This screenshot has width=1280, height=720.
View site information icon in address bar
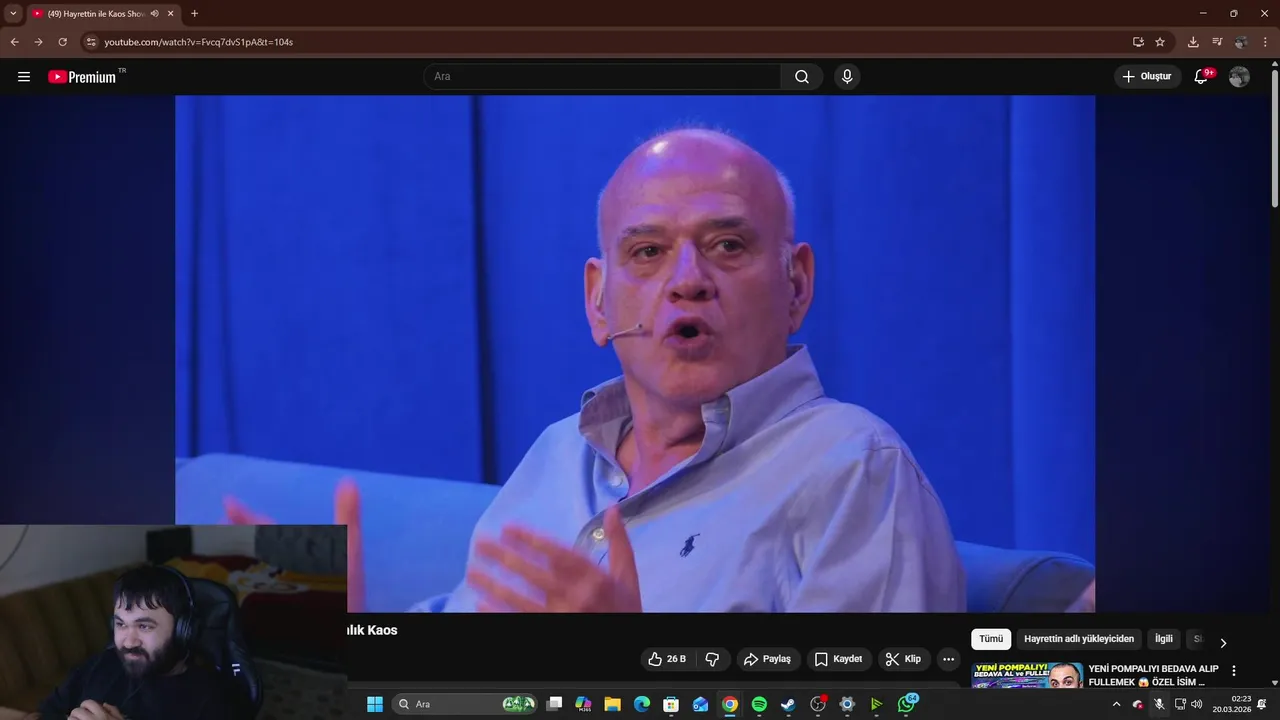pos(91,42)
